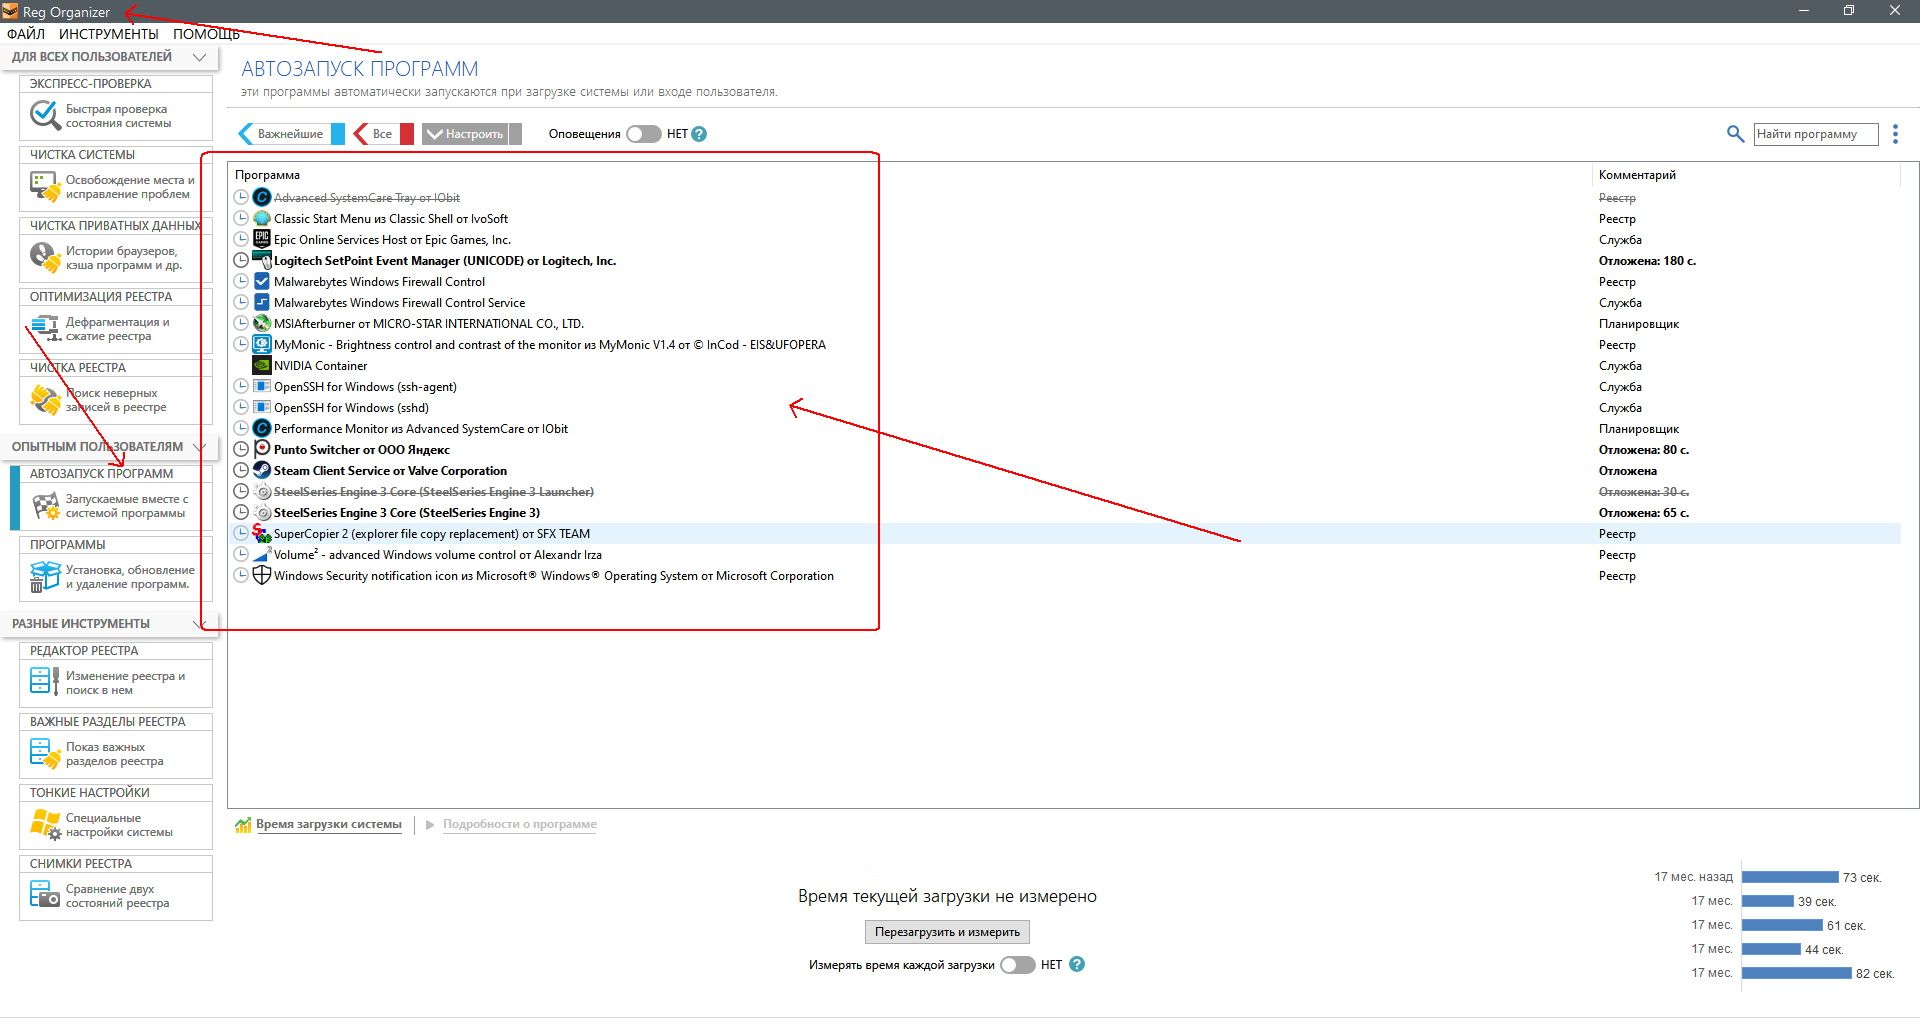Collapse the ДЛЯ ВСЕХ ПОЛЬЗОВАТЕЛЕЙ section
1920x1018 pixels.
pos(199,57)
